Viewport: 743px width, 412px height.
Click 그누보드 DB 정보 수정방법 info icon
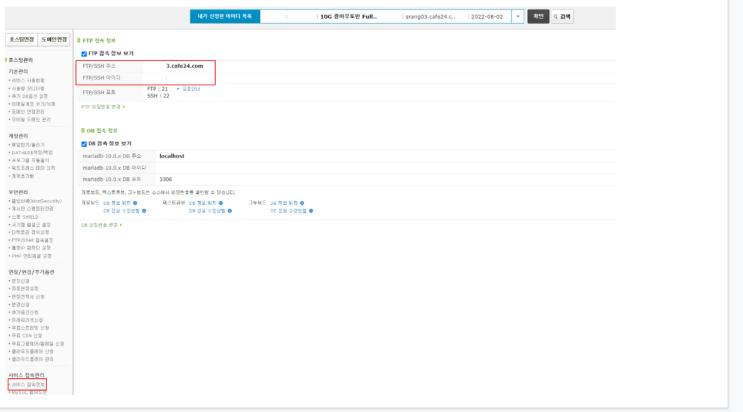click(311, 211)
